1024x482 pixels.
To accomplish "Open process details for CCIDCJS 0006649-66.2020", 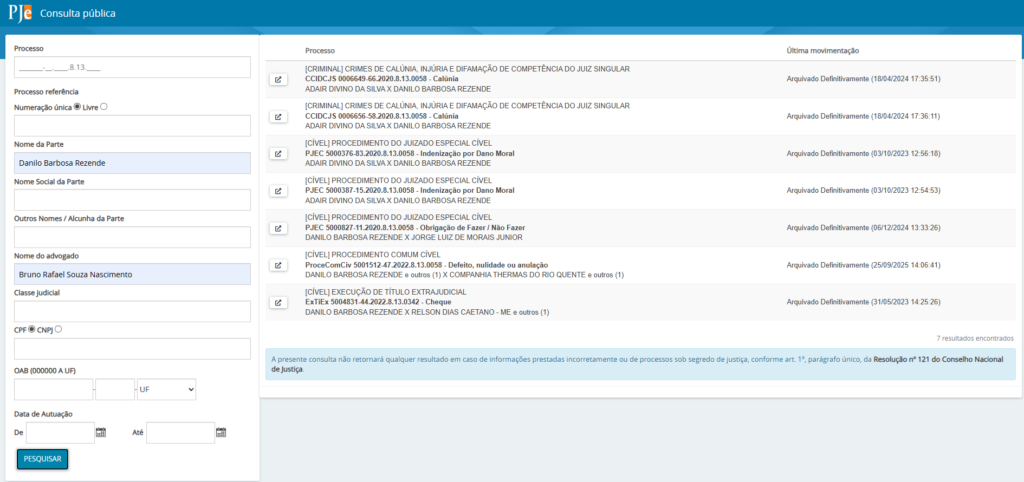I will (x=278, y=79).
